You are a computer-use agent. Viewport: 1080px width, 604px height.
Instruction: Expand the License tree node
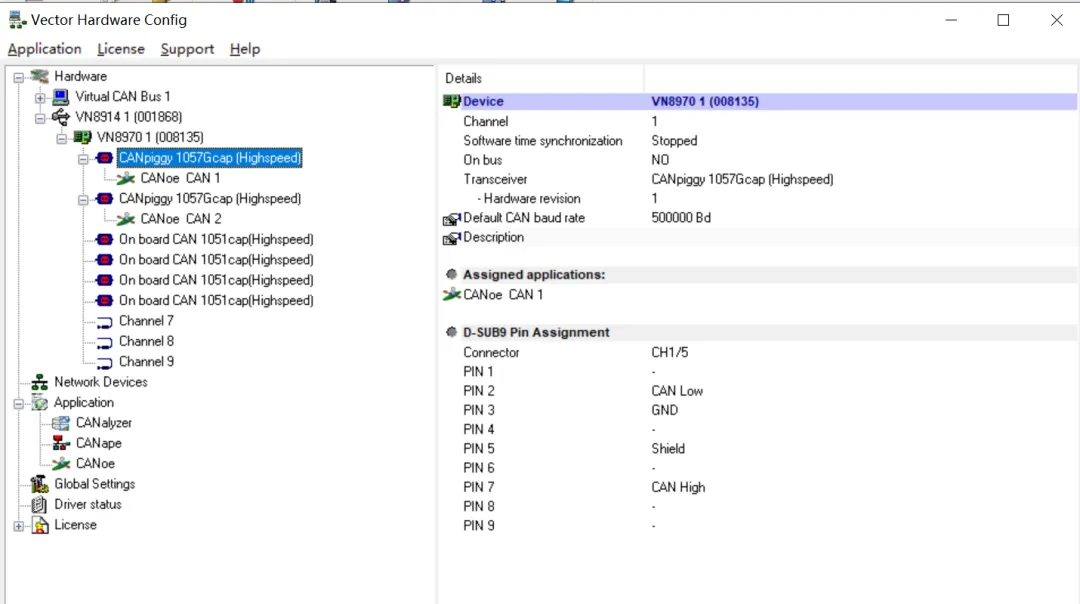coord(19,526)
